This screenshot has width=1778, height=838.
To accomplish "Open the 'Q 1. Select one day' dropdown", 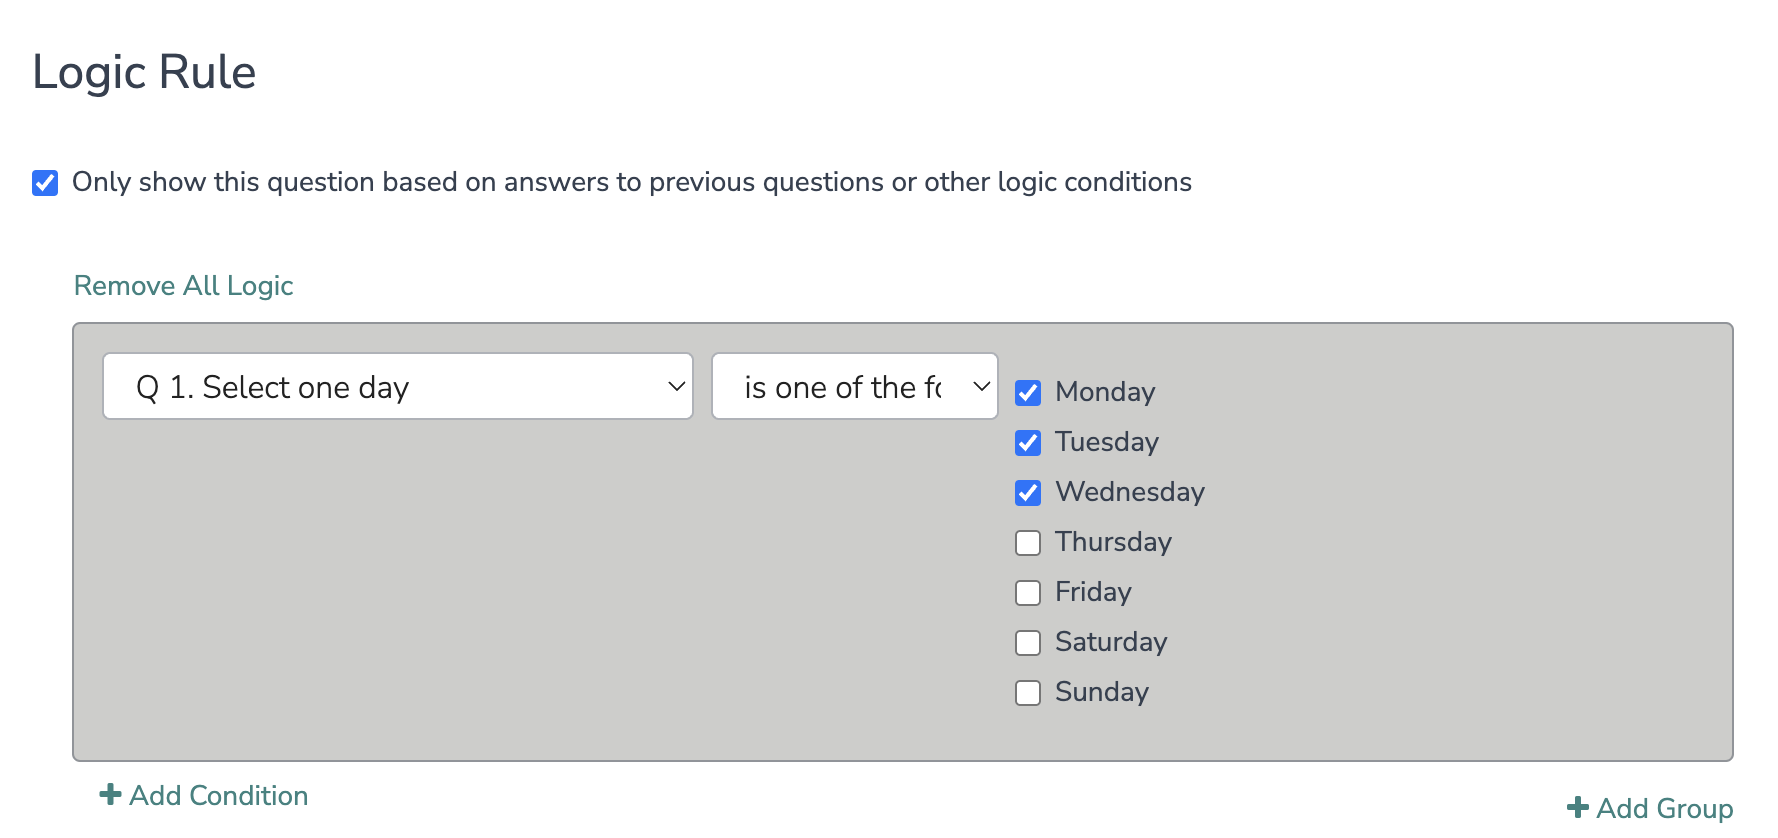I will (x=397, y=387).
